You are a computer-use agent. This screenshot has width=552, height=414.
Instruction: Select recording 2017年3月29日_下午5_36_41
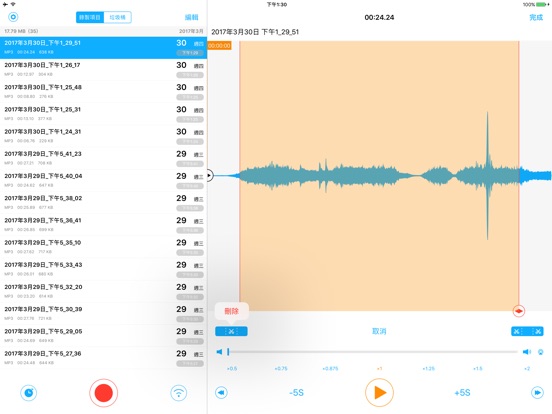click(x=104, y=225)
